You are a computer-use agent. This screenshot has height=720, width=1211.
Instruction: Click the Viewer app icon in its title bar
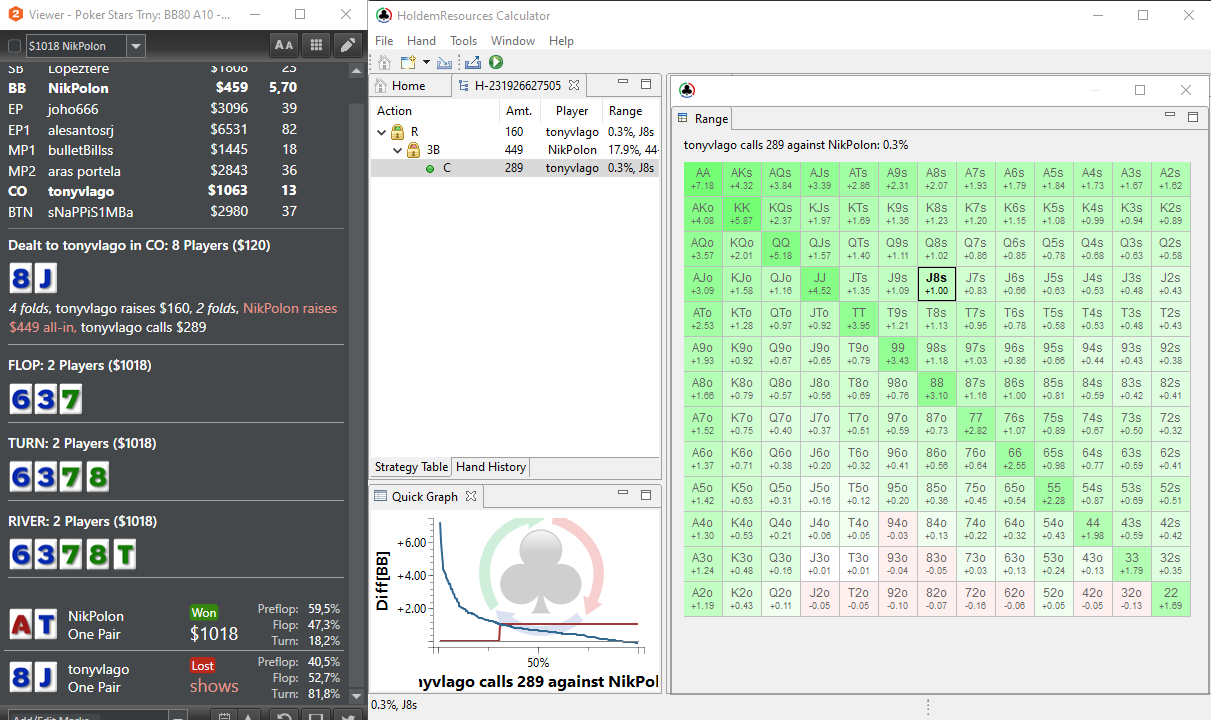tap(14, 15)
